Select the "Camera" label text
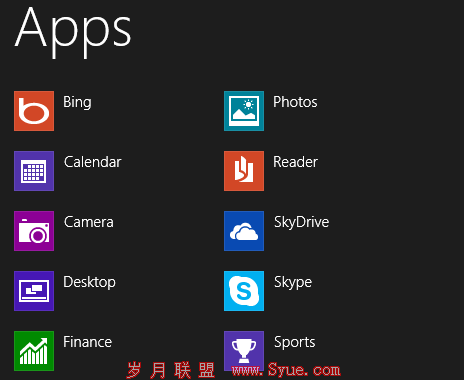 89,222
